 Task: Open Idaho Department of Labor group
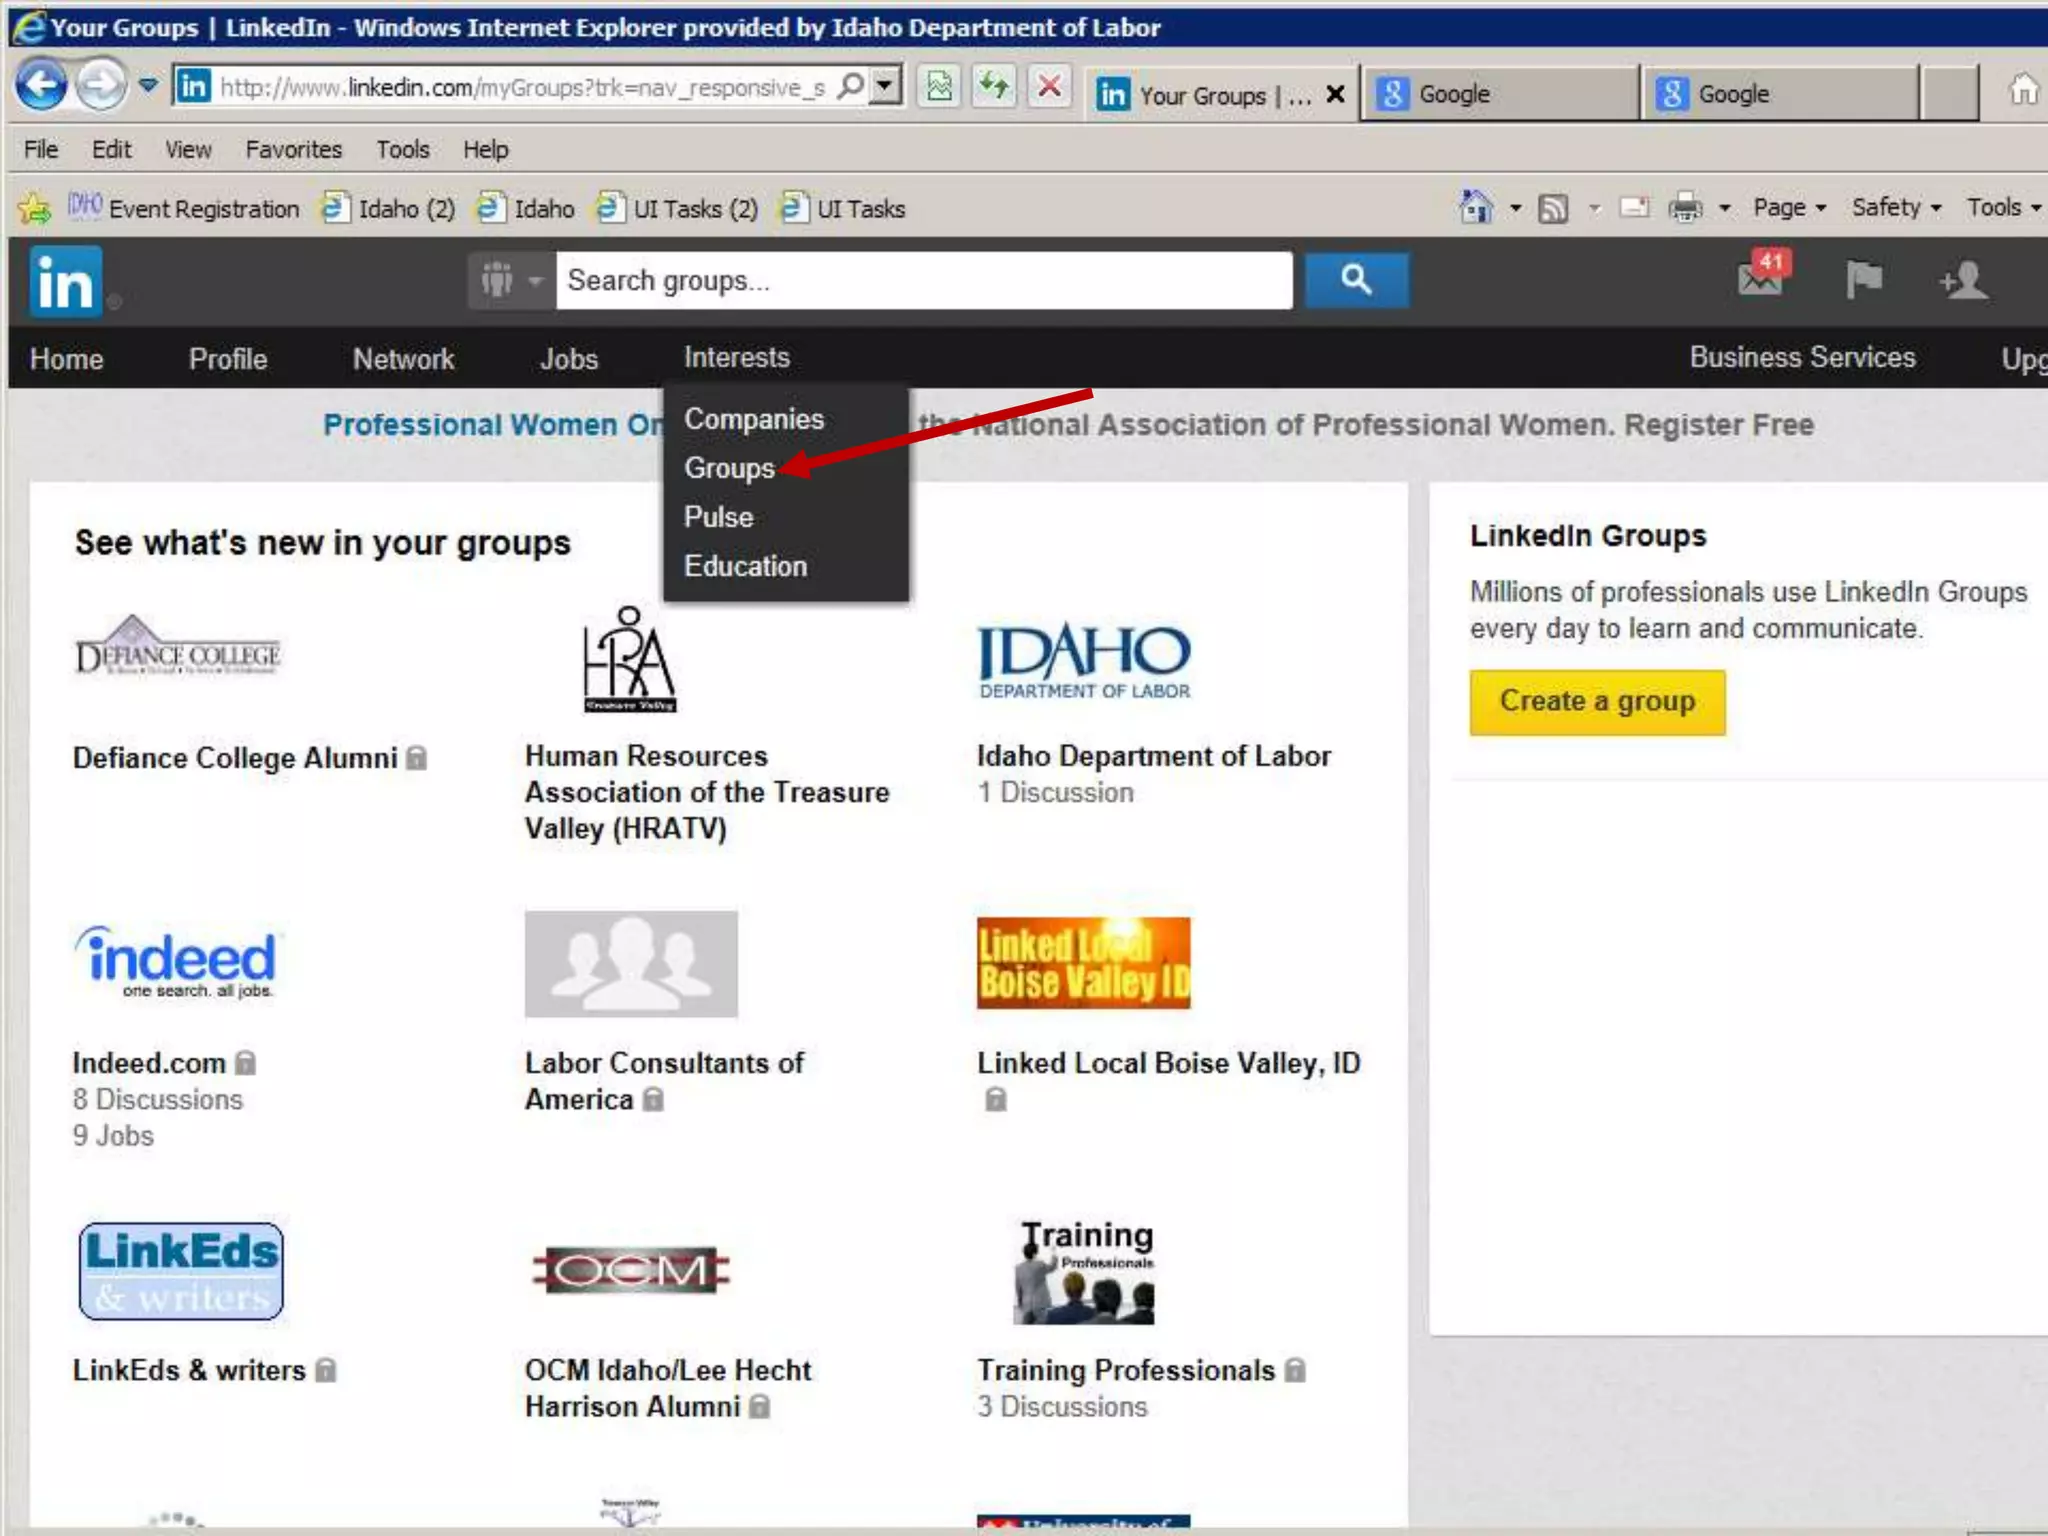[x=1153, y=756]
